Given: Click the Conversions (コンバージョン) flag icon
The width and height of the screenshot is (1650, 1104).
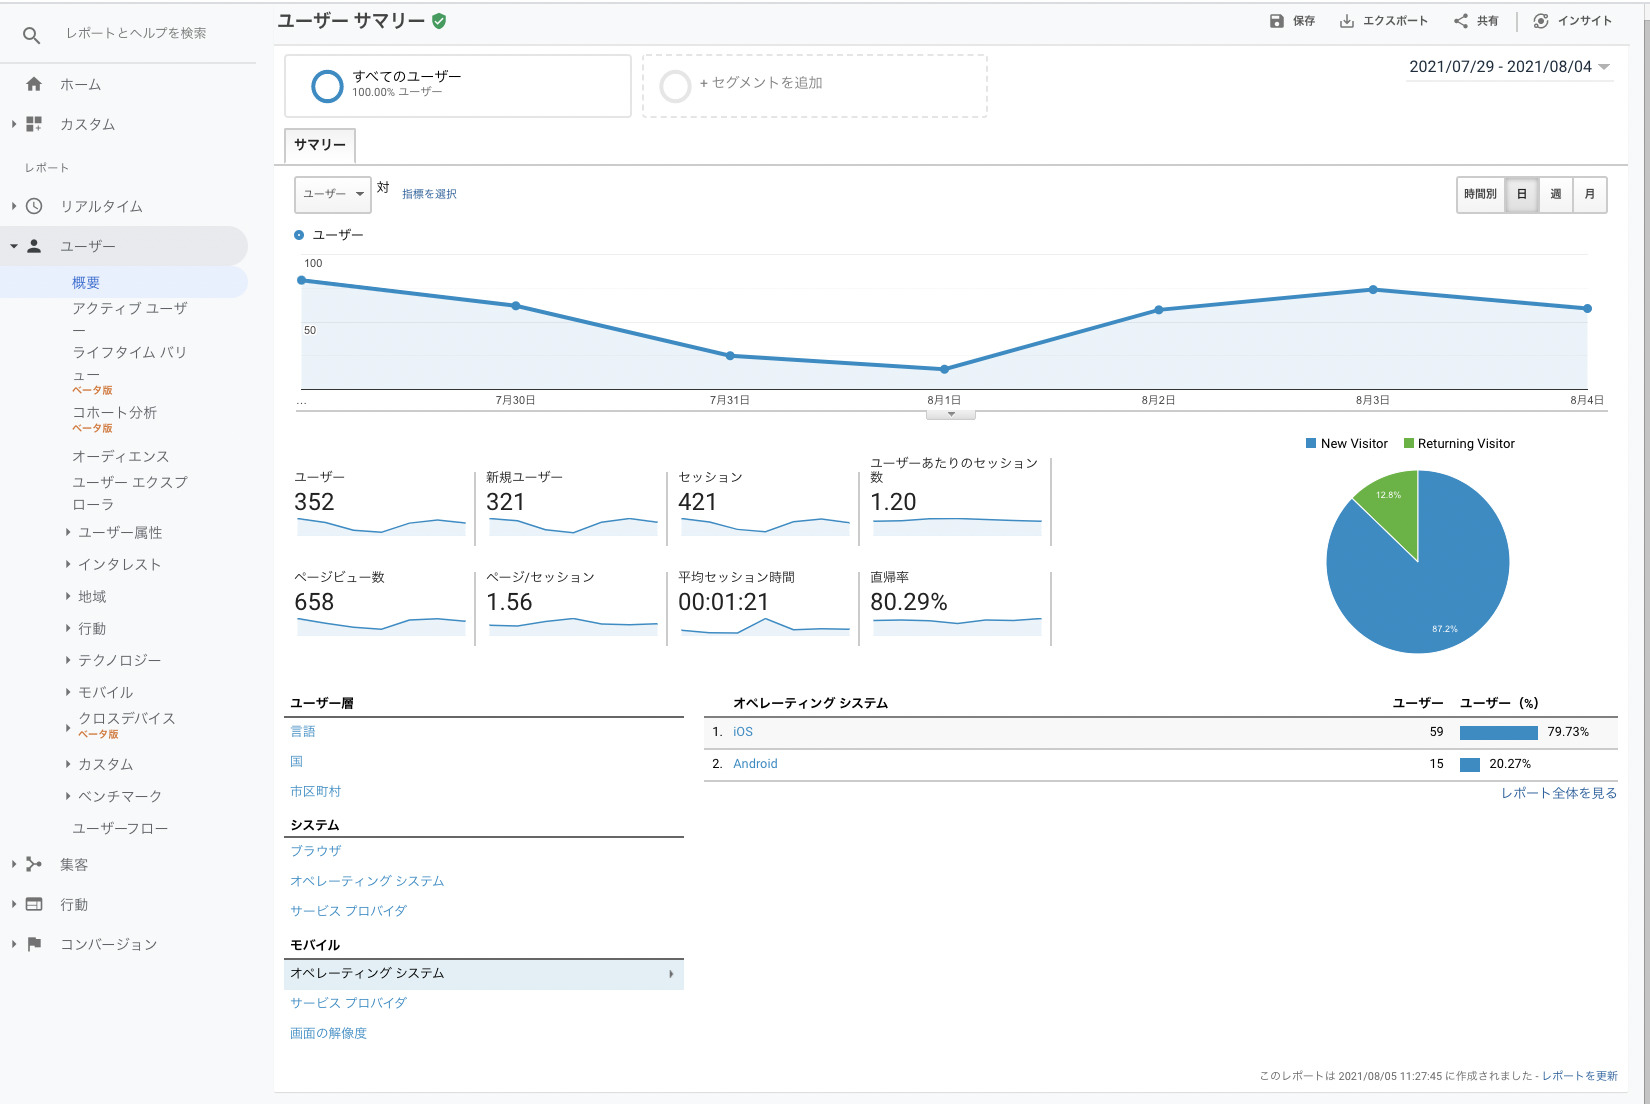Looking at the screenshot, I should click(x=34, y=944).
